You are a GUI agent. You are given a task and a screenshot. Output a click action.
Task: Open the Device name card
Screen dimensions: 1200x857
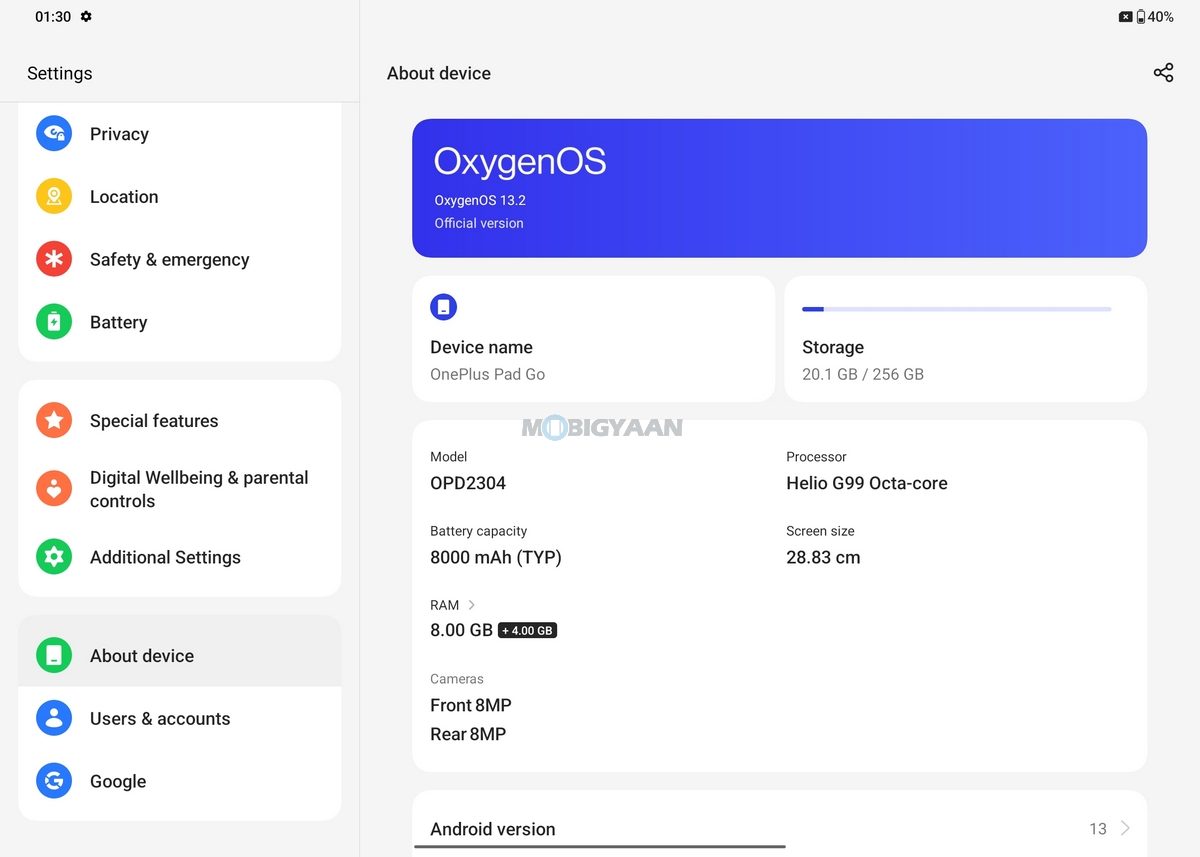click(593, 339)
